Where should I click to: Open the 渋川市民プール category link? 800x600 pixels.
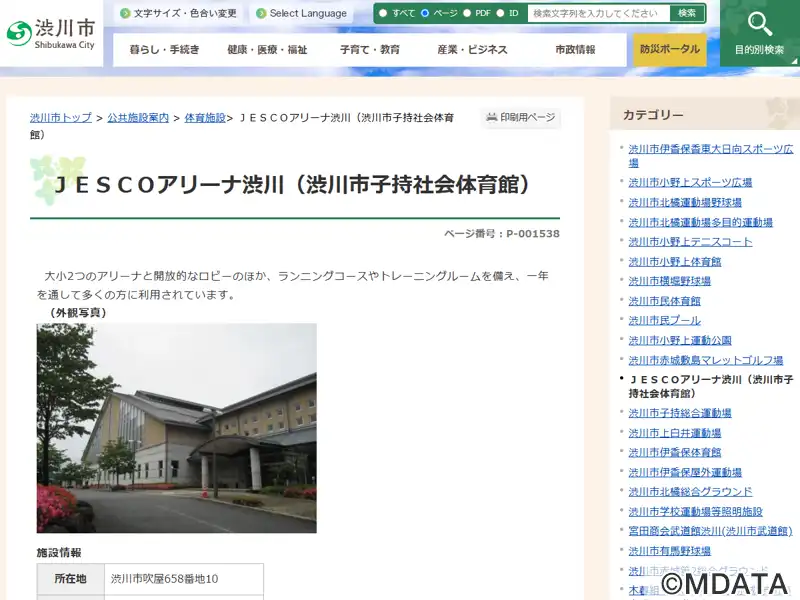(664, 320)
